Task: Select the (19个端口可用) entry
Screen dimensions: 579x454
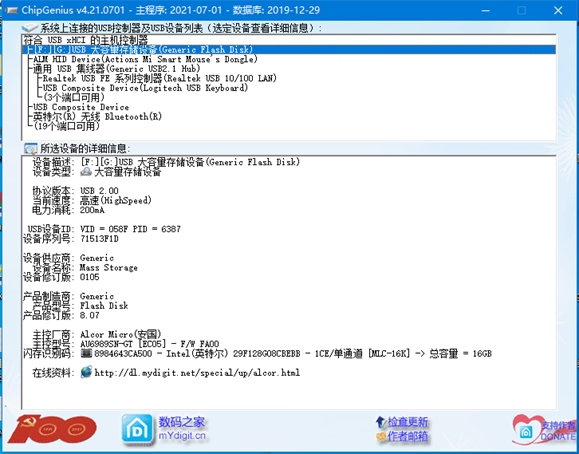Action: coord(66,126)
